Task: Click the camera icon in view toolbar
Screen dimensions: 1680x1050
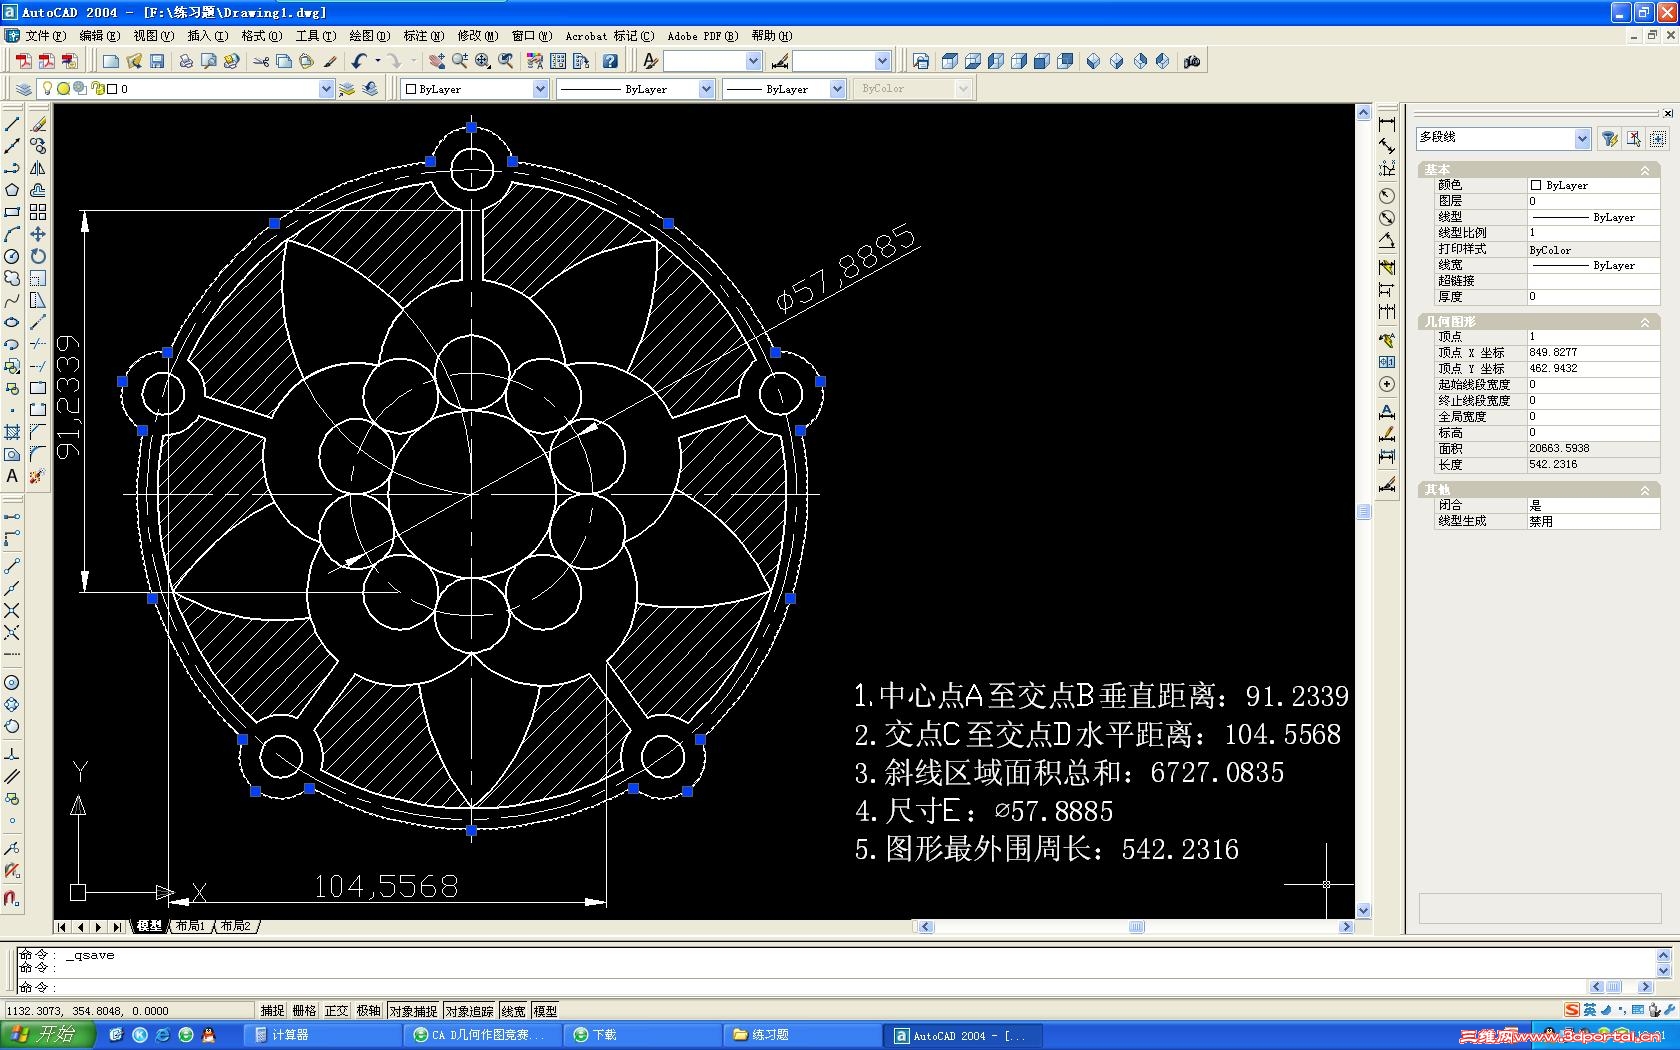Action: [x=1192, y=61]
